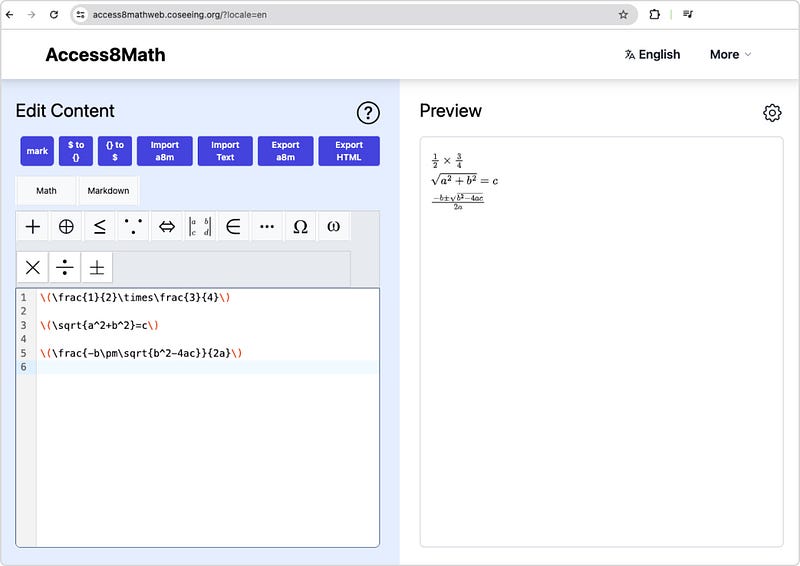Open the help question mark icon
800x566 pixels.
[368, 113]
